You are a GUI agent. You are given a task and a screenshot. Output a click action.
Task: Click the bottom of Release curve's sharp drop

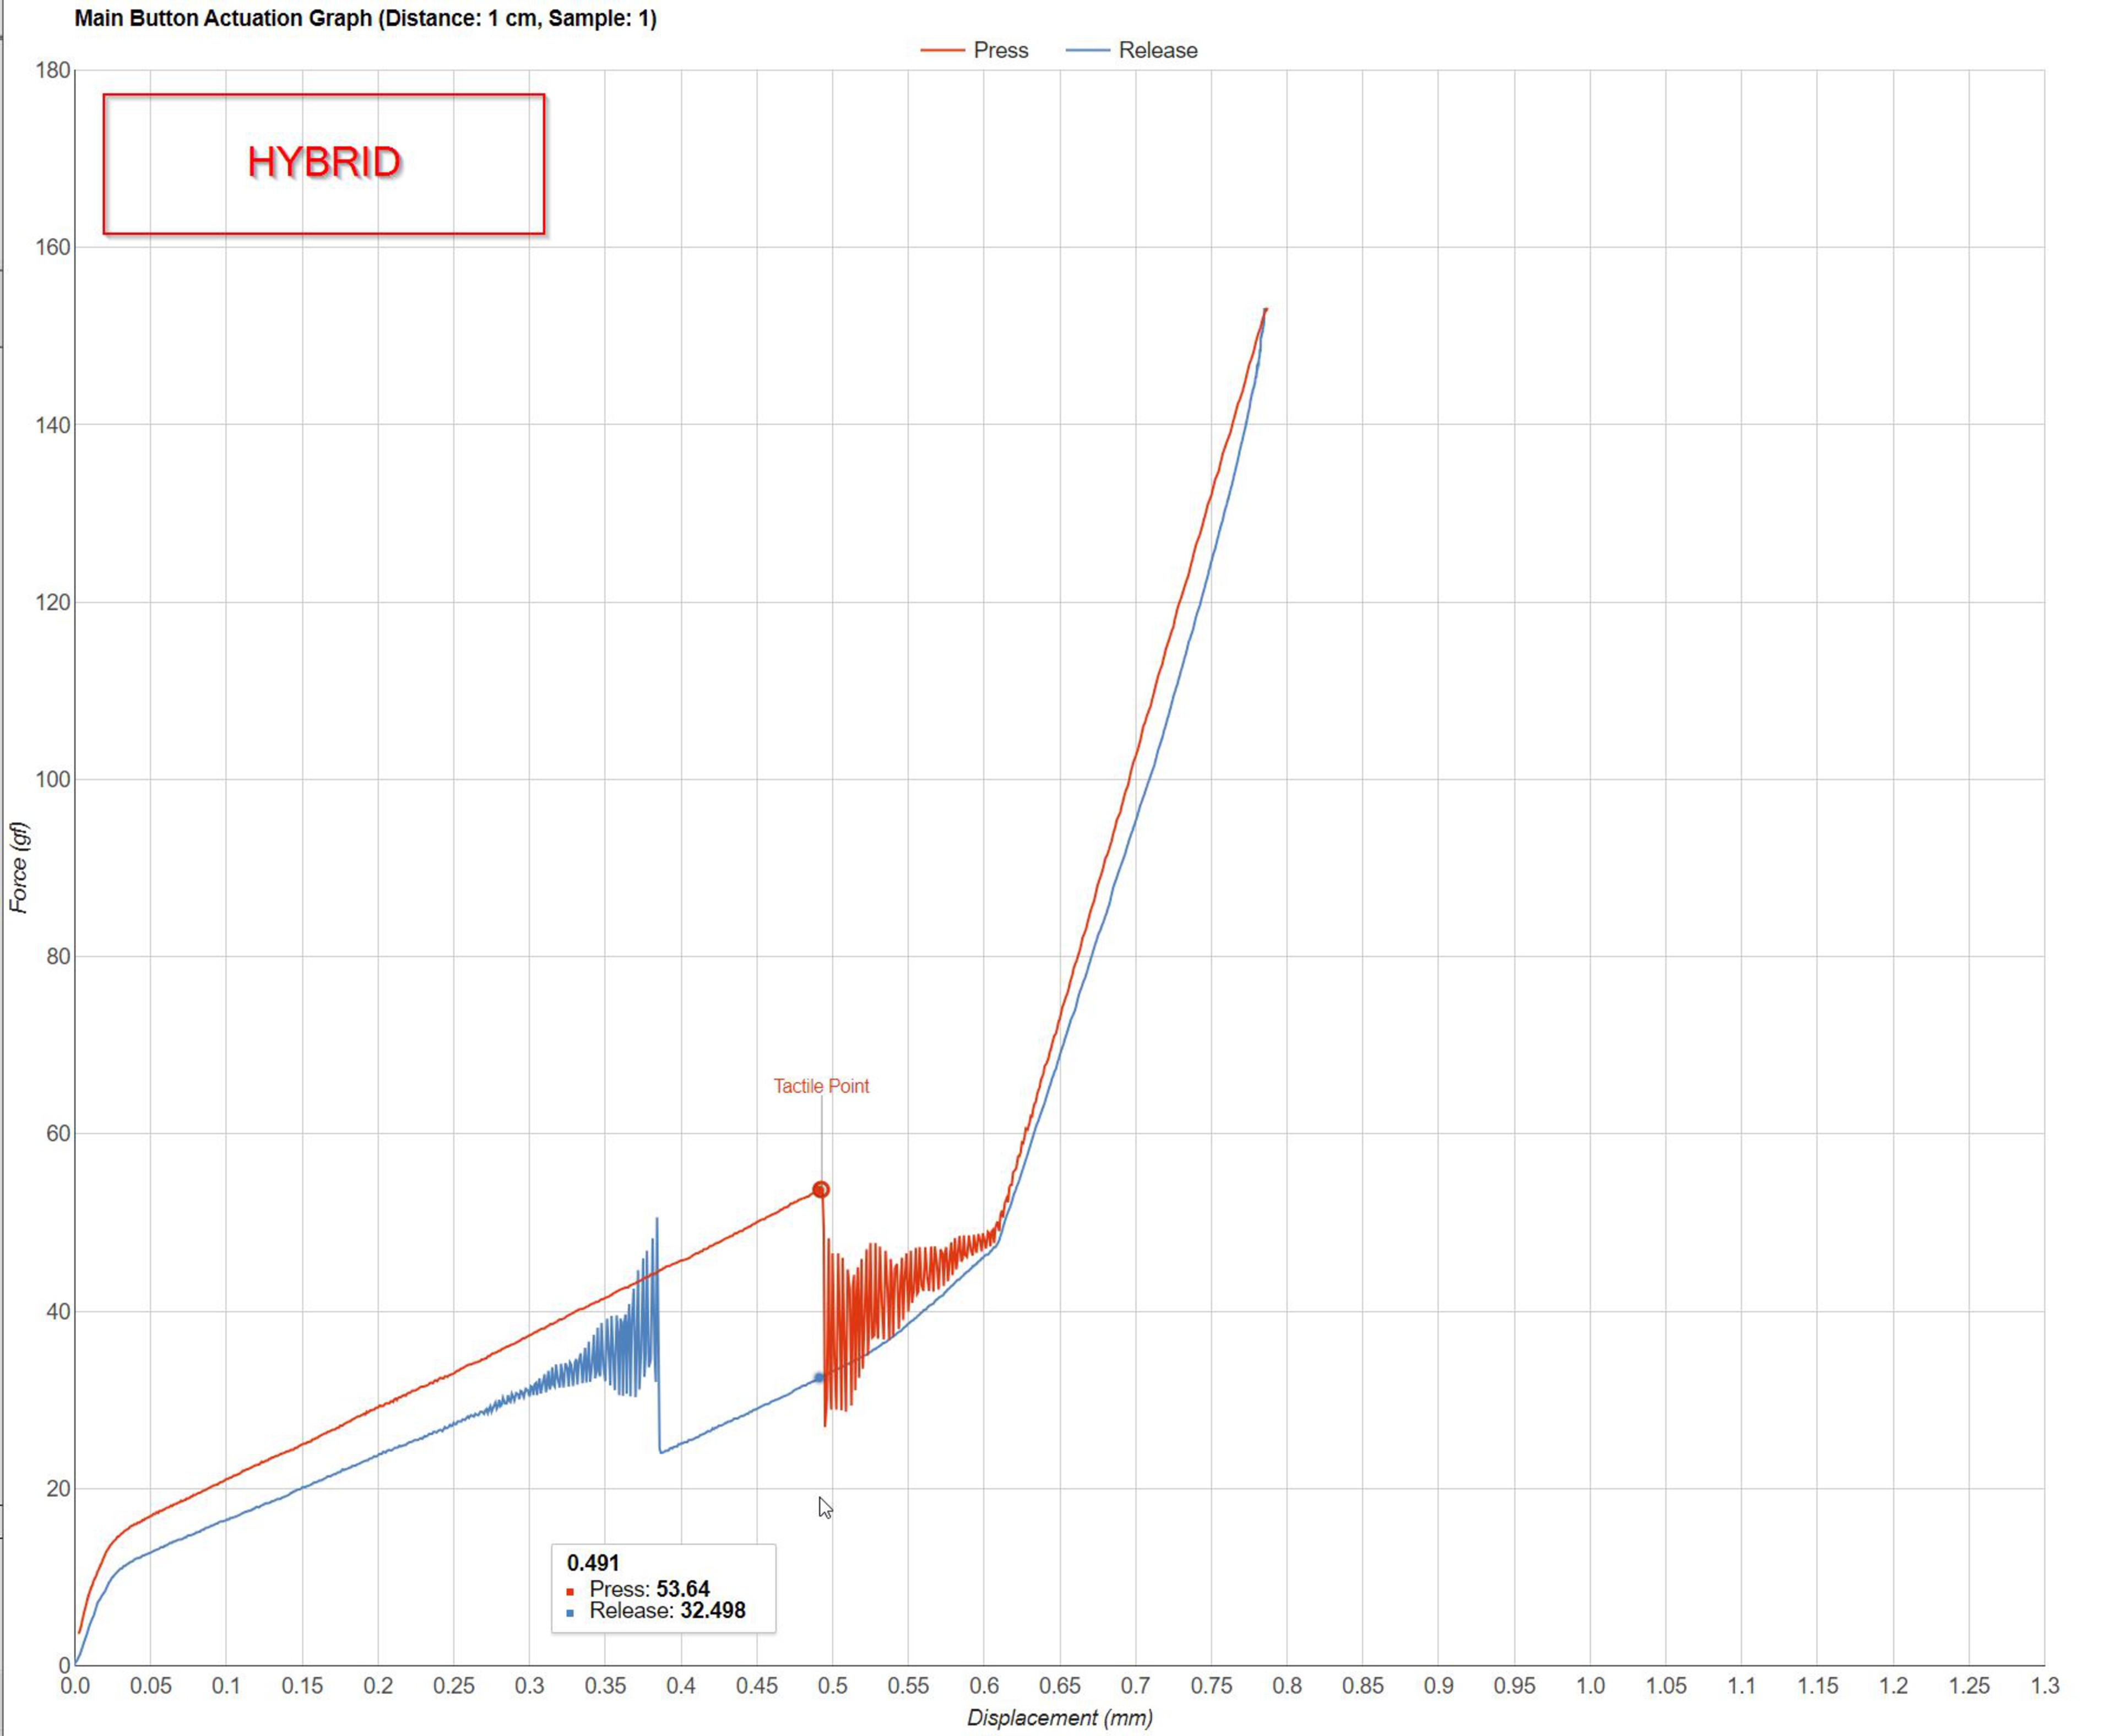point(661,1452)
